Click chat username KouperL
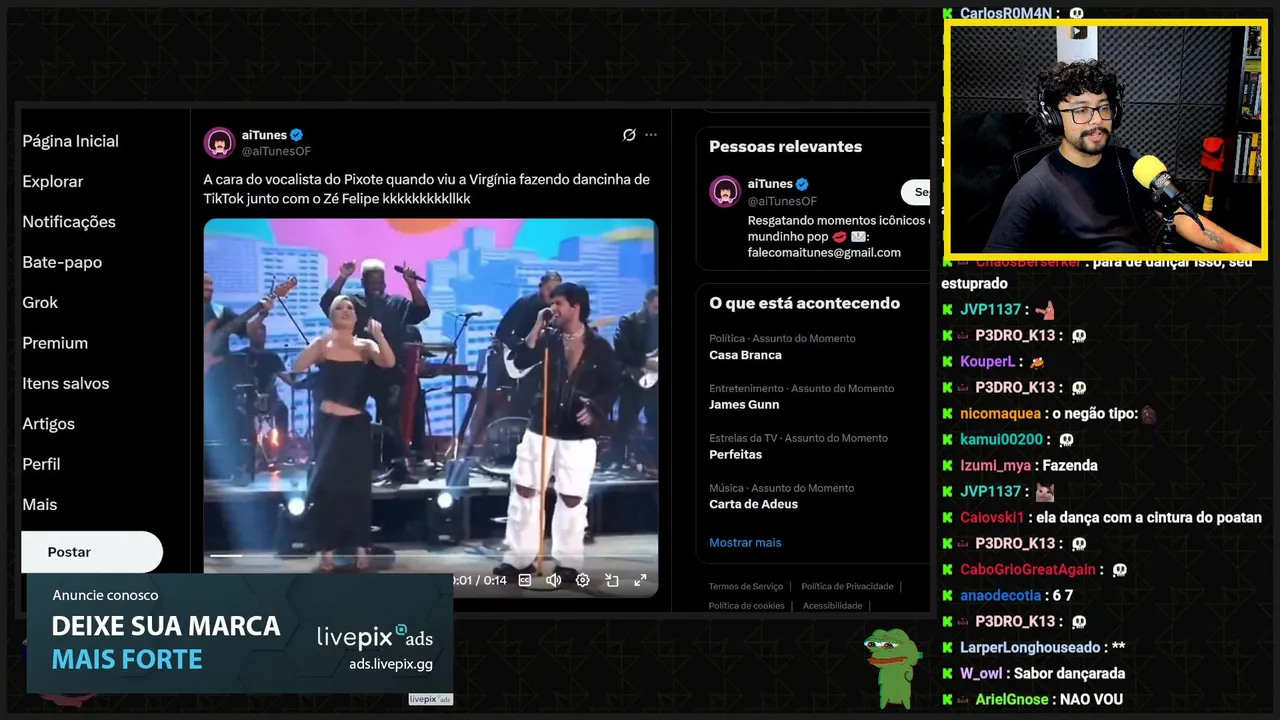This screenshot has height=720, width=1280. tap(987, 361)
